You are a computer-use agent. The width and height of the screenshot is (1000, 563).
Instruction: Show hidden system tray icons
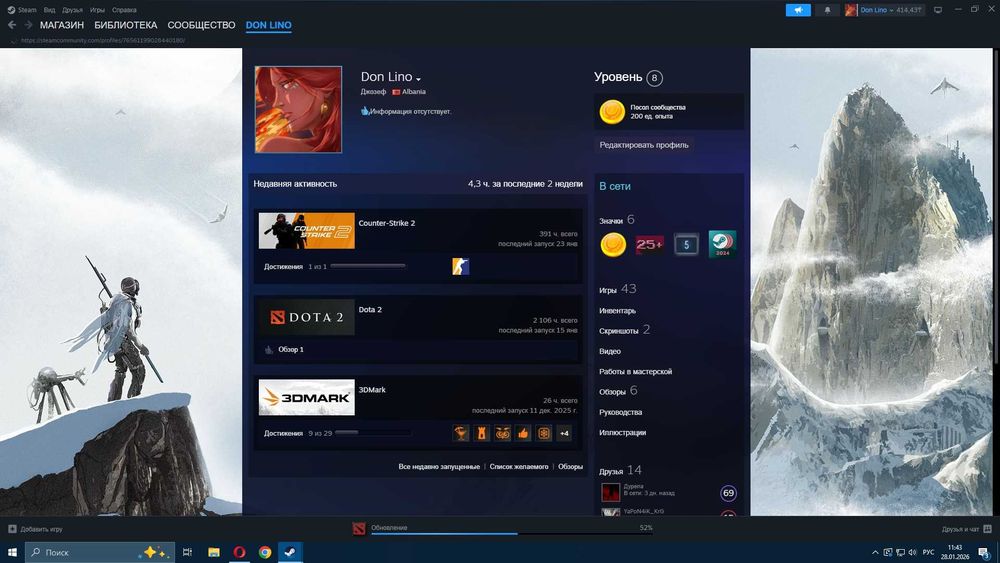tap(875, 552)
